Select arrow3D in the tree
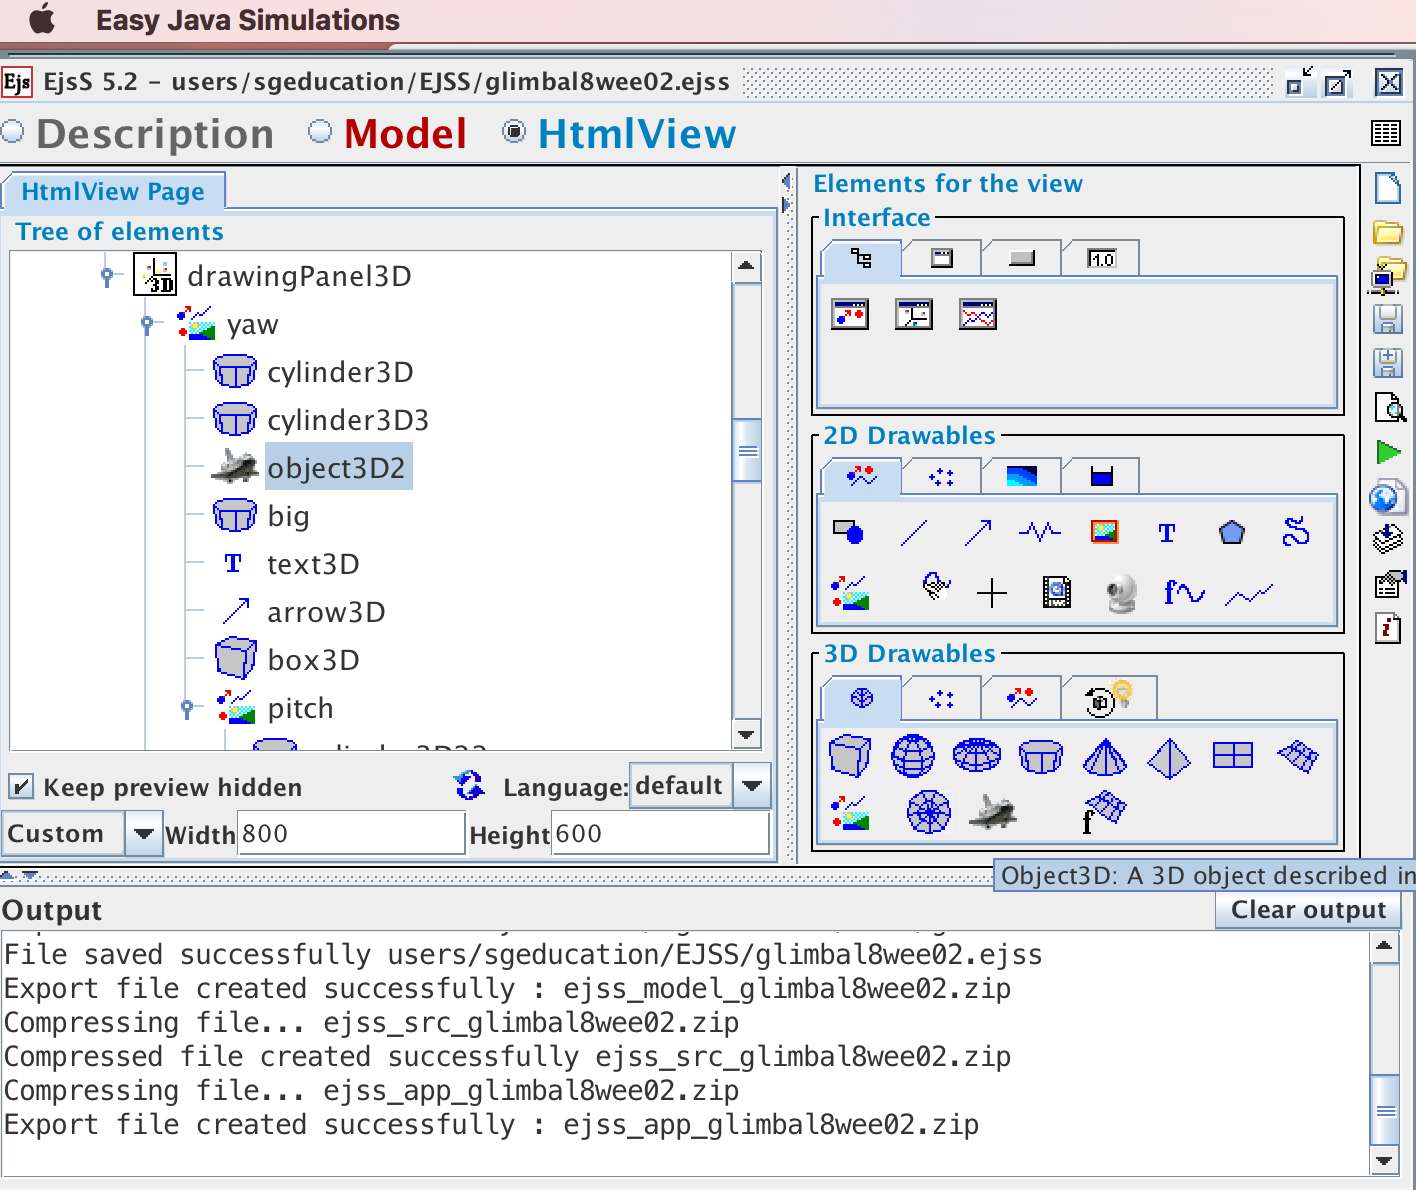The width and height of the screenshot is (1416, 1190). coord(326,612)
